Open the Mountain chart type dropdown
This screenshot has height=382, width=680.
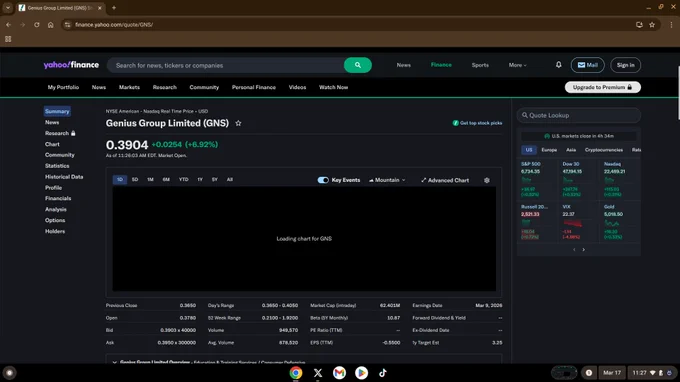click(x=387, y=180)
